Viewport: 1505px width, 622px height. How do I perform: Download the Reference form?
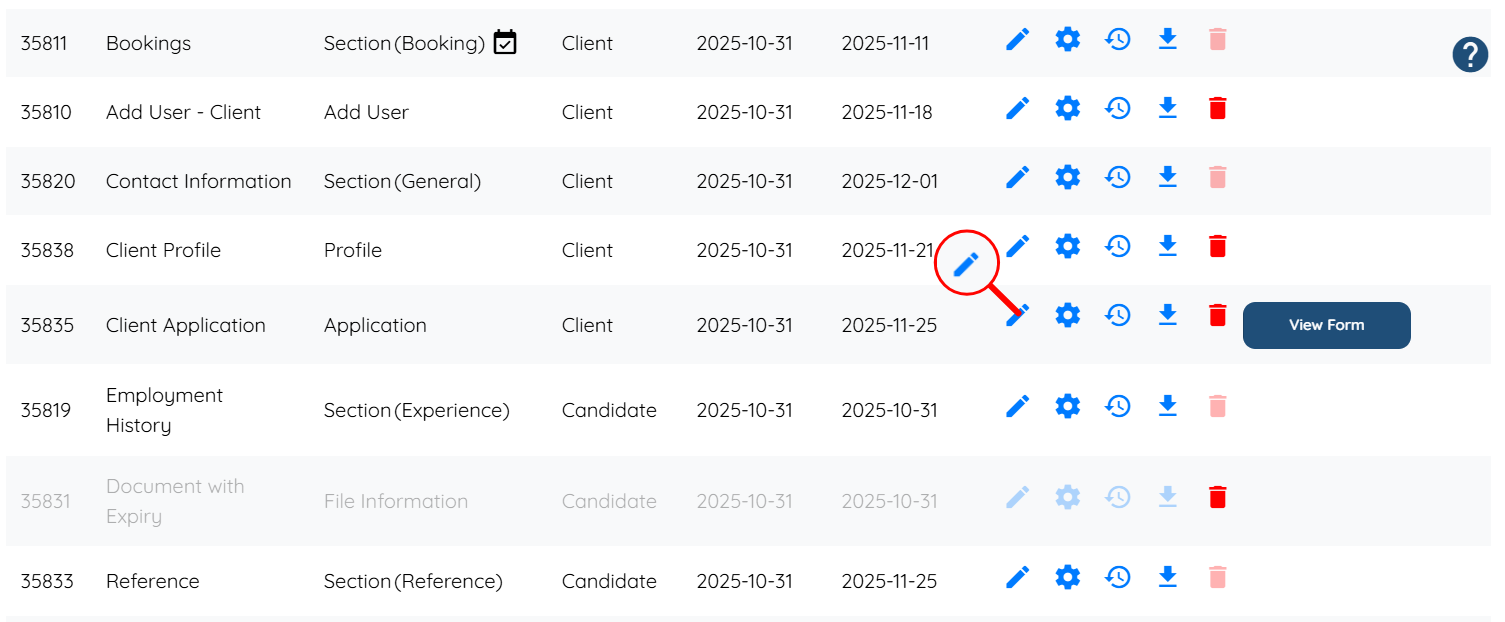1167,577
